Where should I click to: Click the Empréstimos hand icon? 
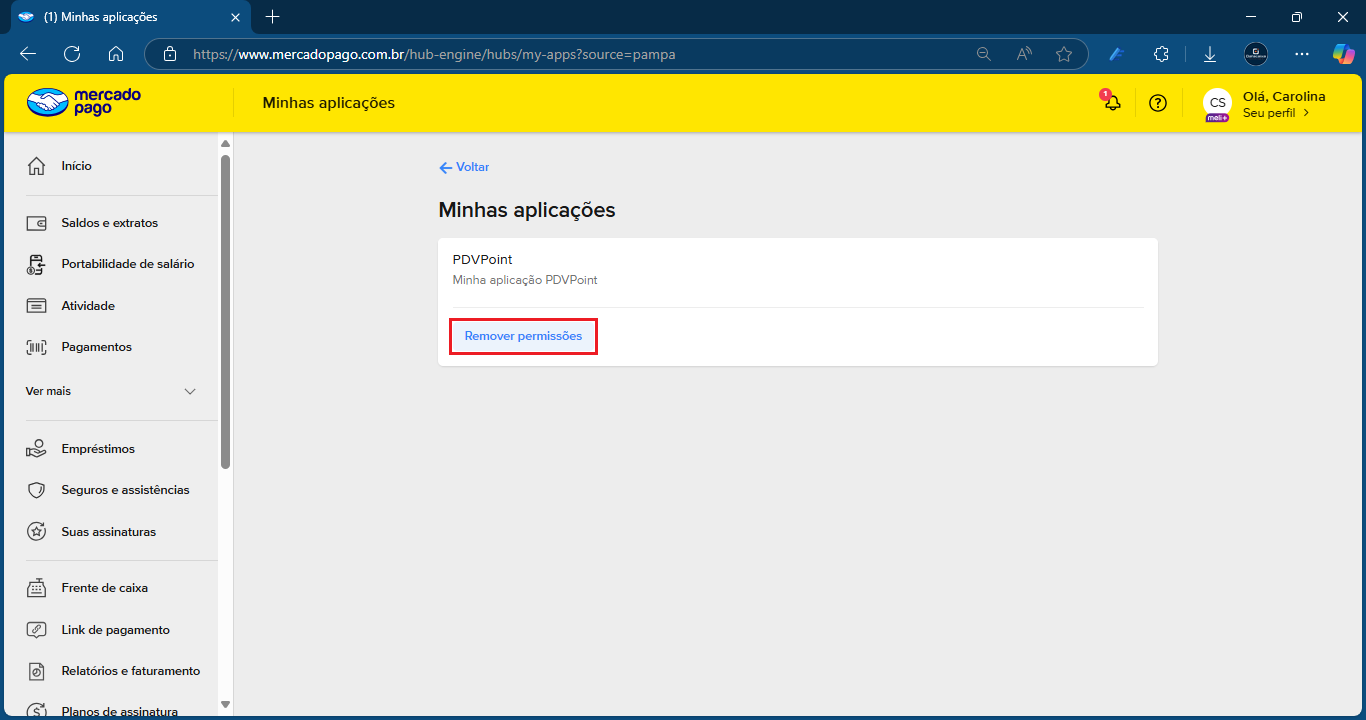[x=37, y=449]
